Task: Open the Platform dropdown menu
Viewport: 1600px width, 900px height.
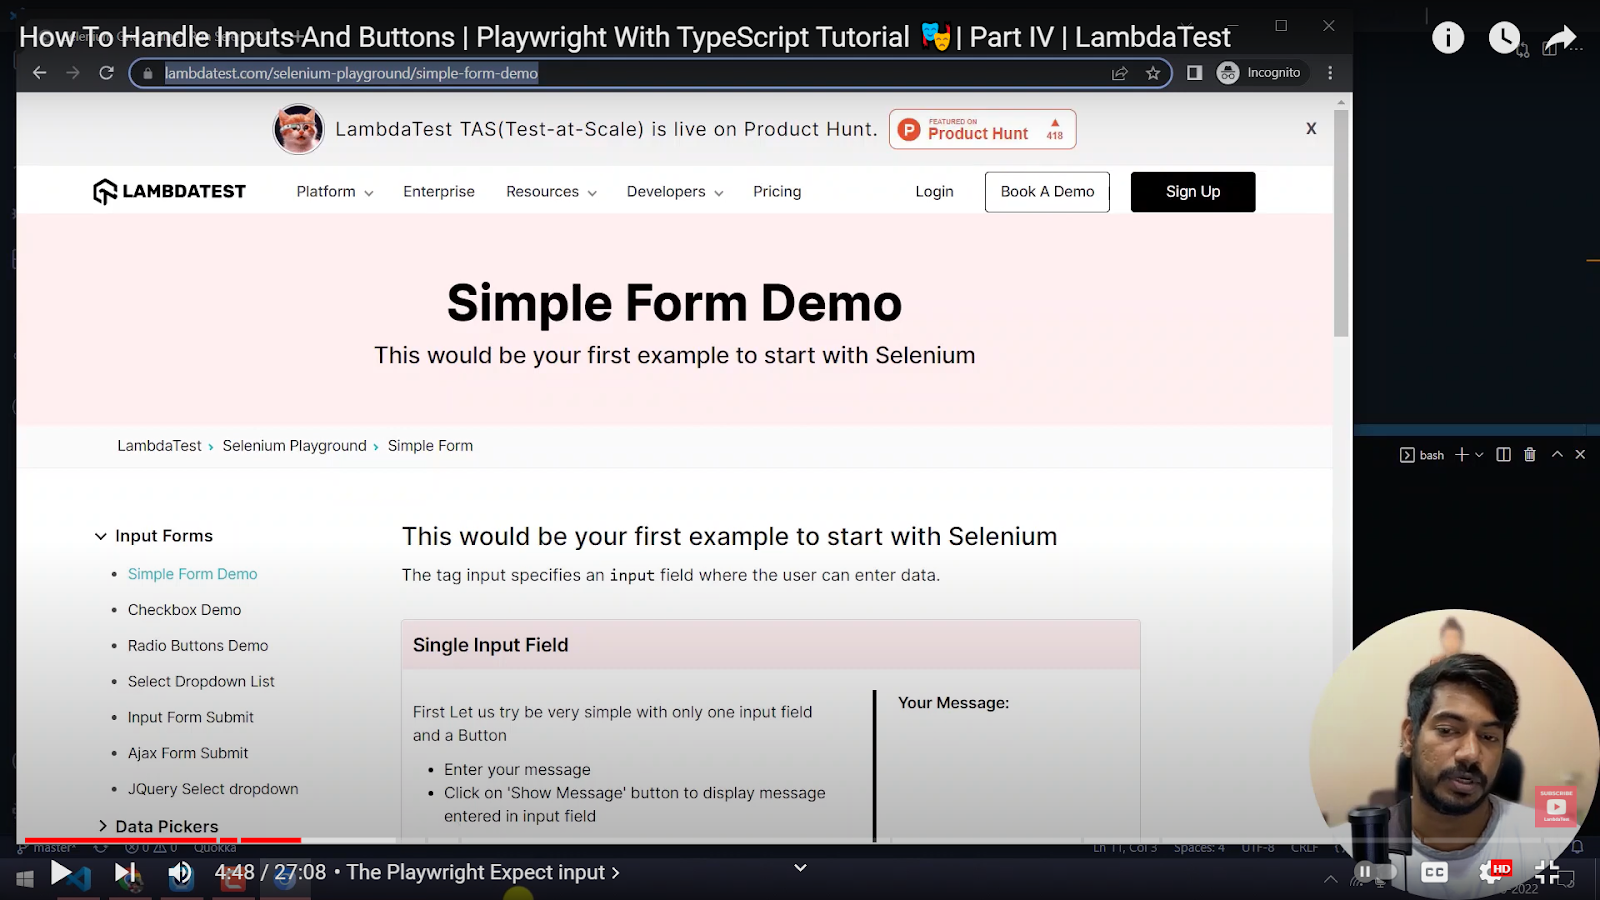Action: pyautogui.click(x=332, y=191)
